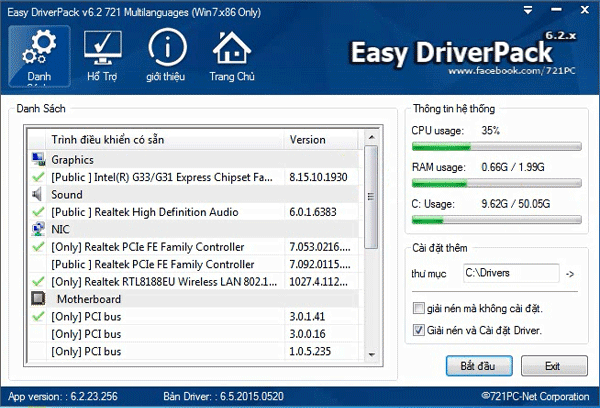Click version 7.092.0115 cell
The height and width of the screenshot is (408, 600).
pyautogui.click(x=320, y=264)
